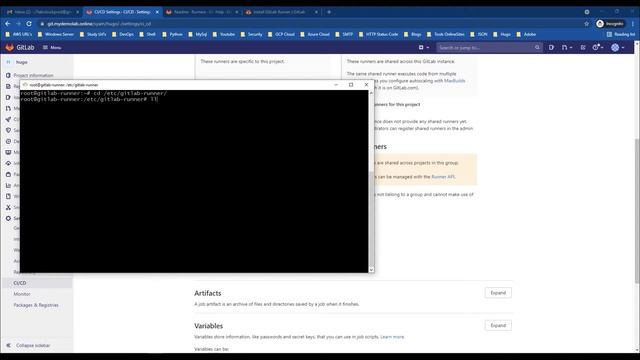The height and width of the screenshot is (360, 640).
Task: Expand the Artifacts section
Action: click(498, 293)
